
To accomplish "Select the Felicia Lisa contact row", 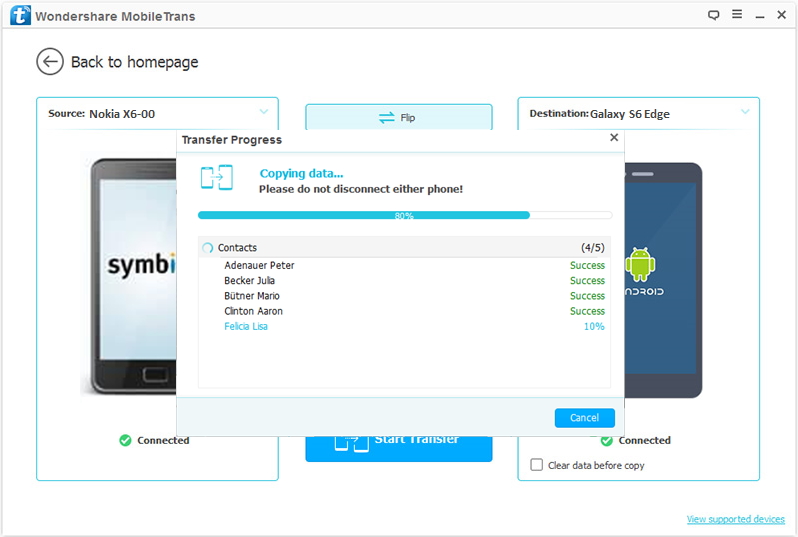I will (x=404, y=326).
